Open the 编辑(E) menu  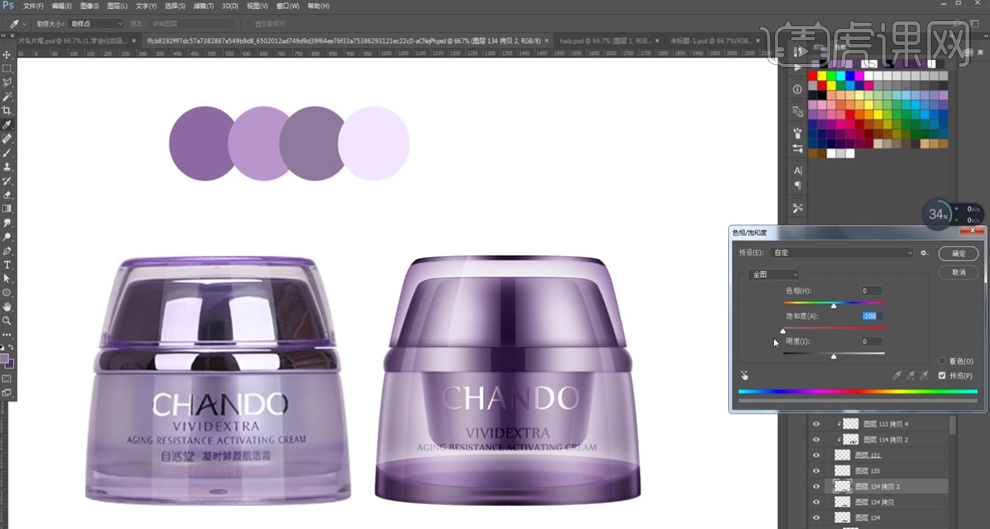click(x=62, y=6)
